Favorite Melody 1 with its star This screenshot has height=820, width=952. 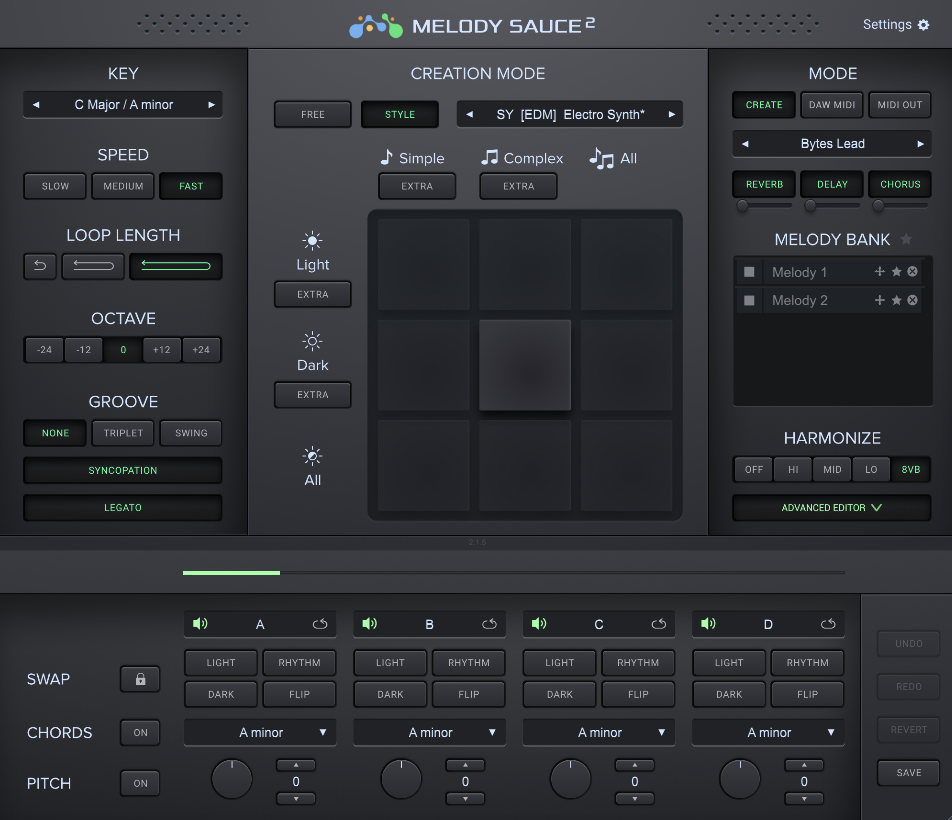pos(896,272)
